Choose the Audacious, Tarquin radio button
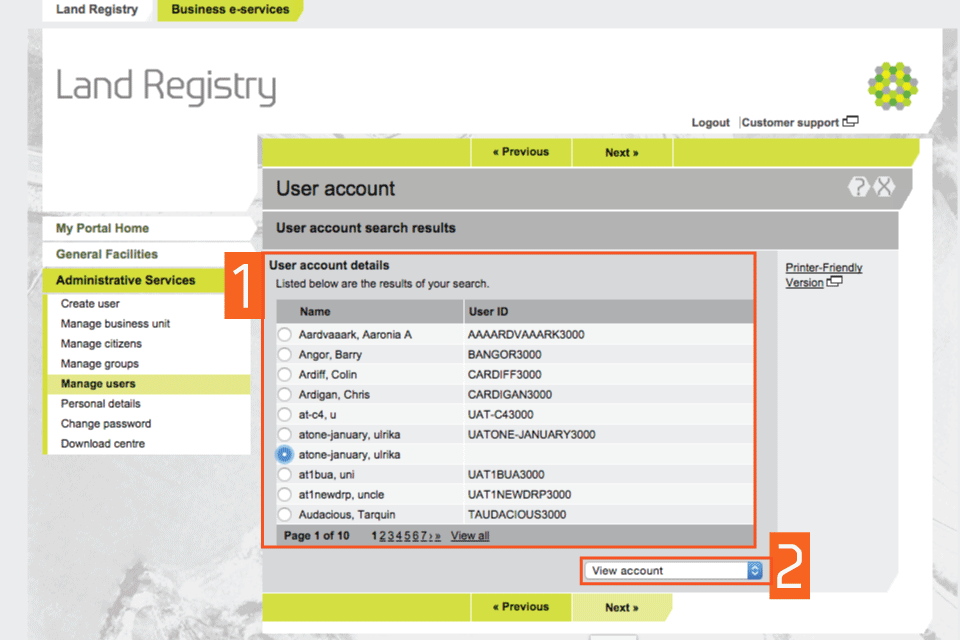Viewport: 960px width, 640px height. click(284, 515)
